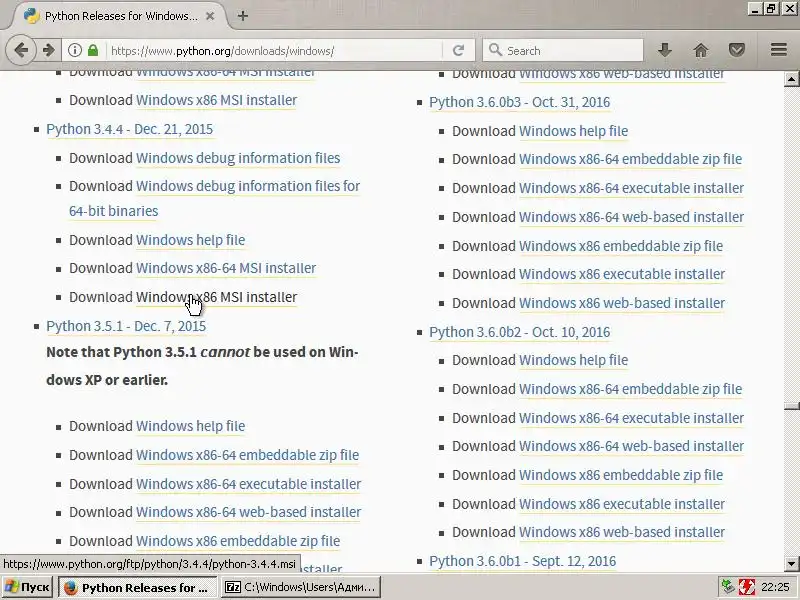Click the vertical scrollbar thumb
This screenshot has height=600, width=800.
(x=791, y=406)
